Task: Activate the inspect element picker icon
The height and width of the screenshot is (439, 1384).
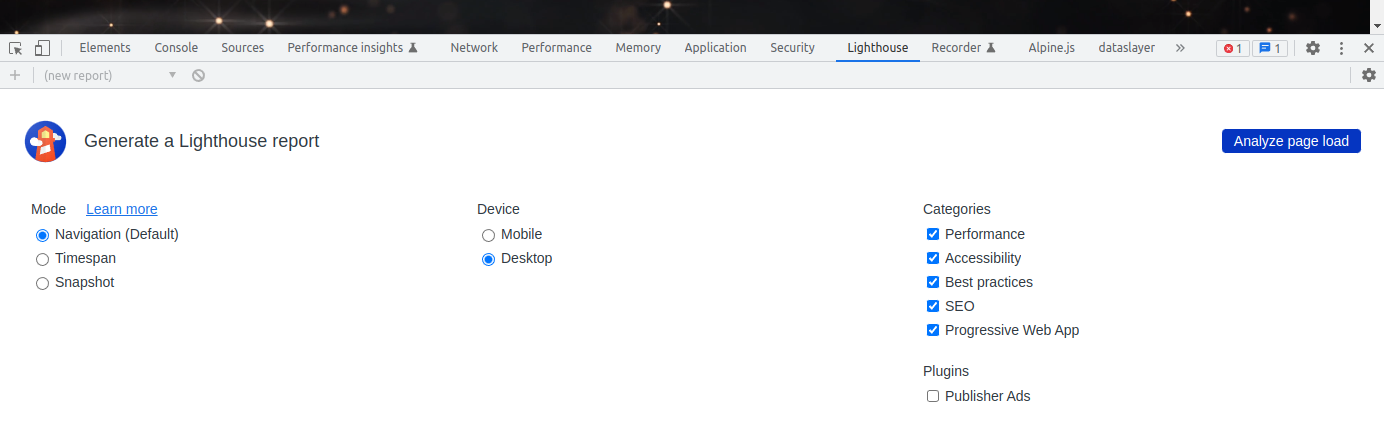Action: tap(15, 48)
